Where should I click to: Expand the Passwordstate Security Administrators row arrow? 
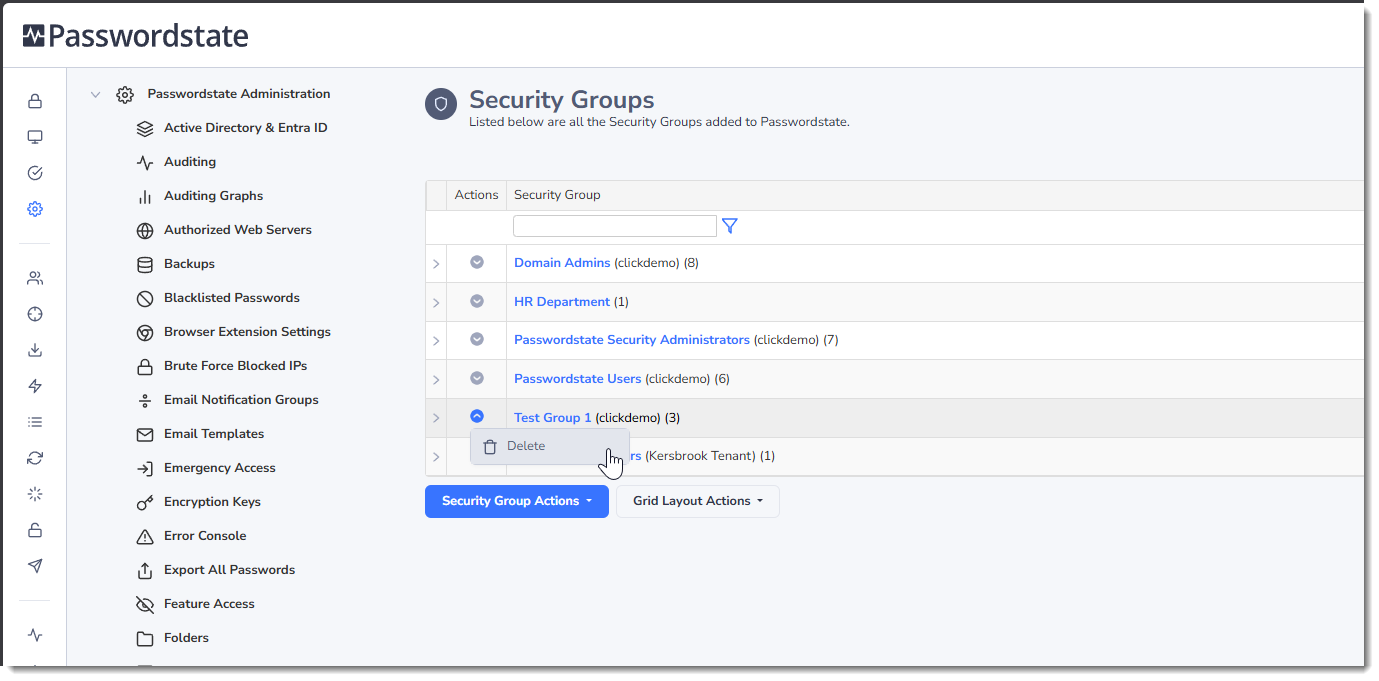(x=436, y=341)
